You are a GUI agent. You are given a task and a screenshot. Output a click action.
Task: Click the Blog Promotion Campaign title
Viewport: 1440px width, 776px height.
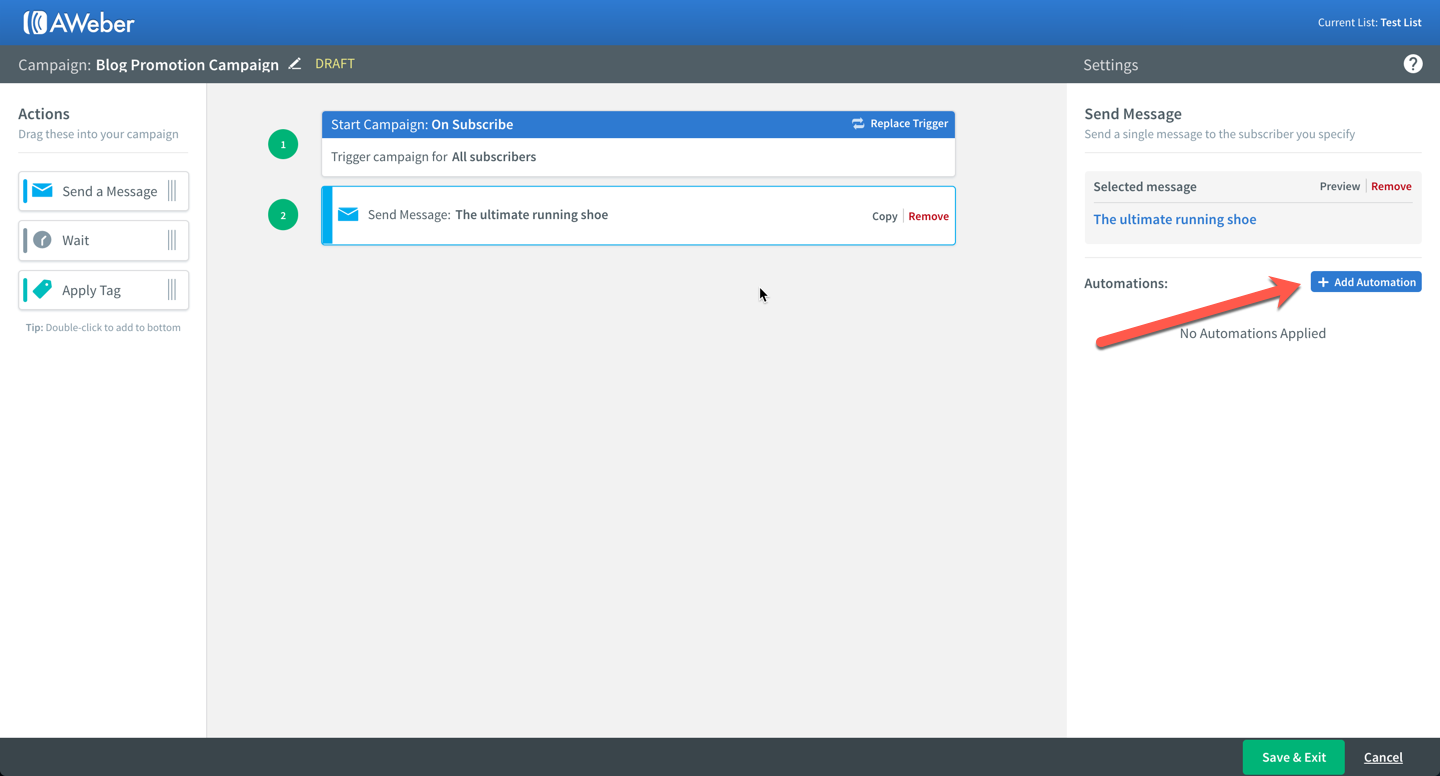point(187,64)
